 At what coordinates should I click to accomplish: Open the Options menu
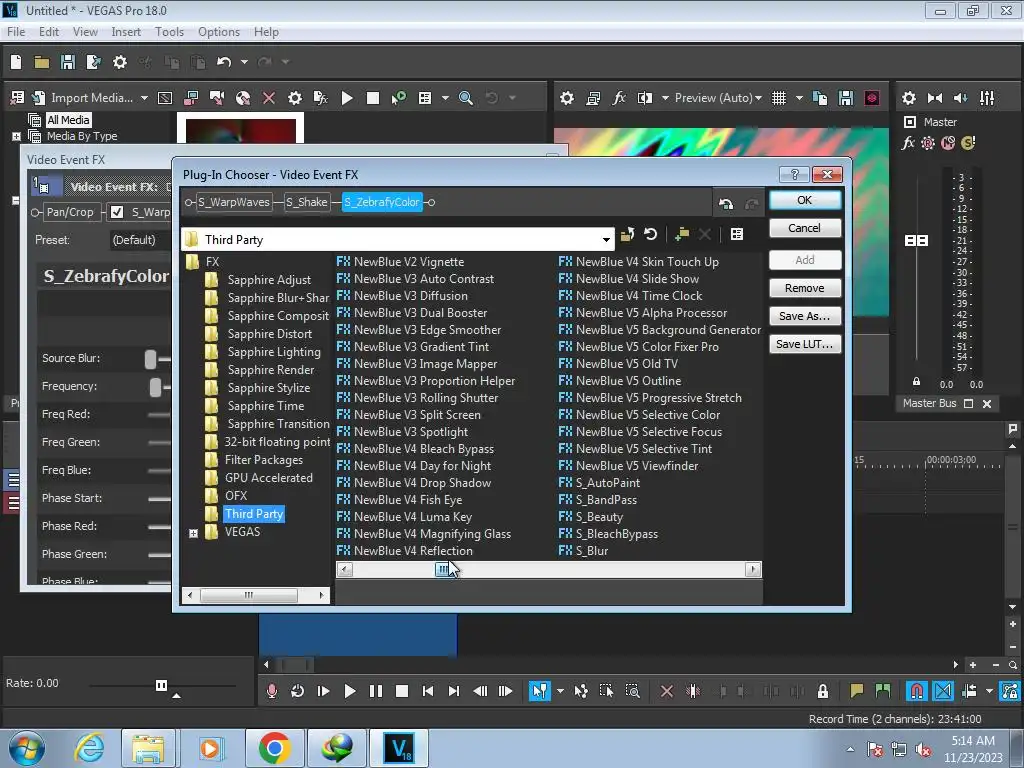(219, 32)
